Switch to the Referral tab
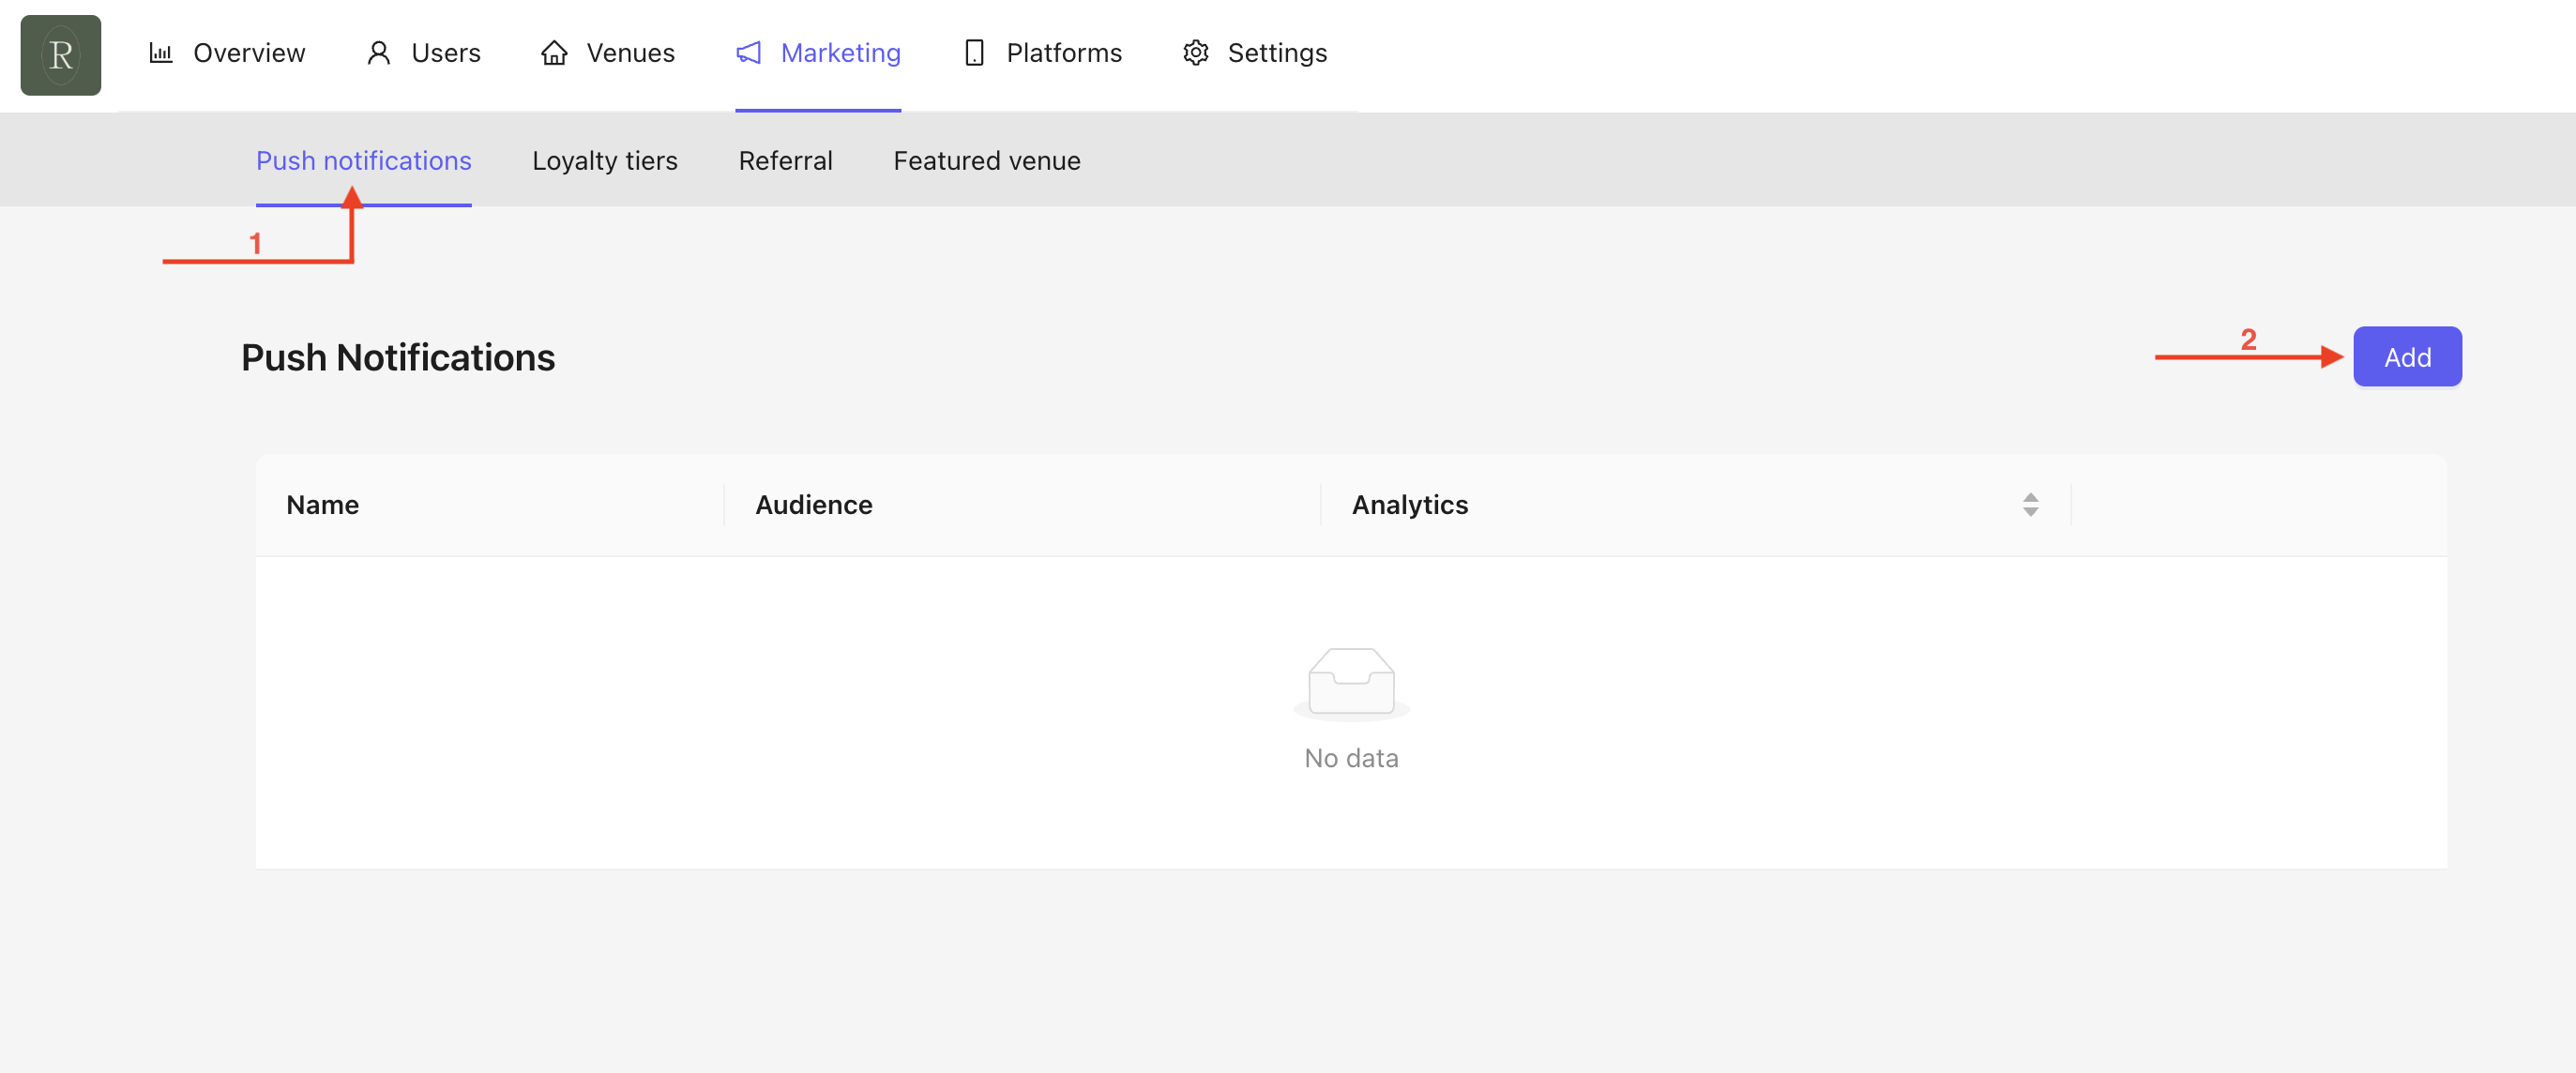 785,161
